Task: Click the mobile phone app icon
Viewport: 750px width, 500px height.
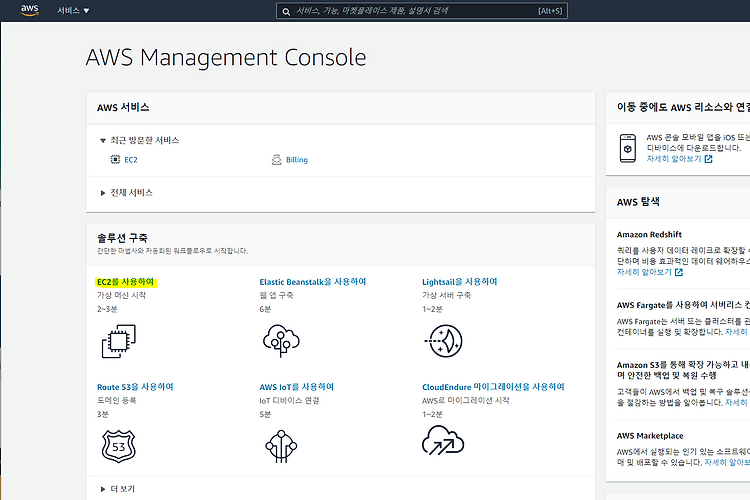Action: pos(628,148)
